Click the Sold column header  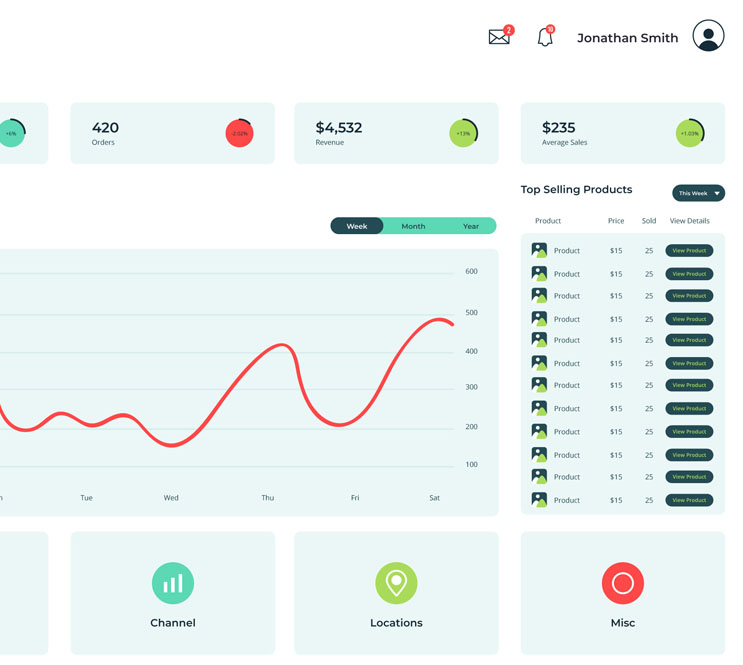649,221
